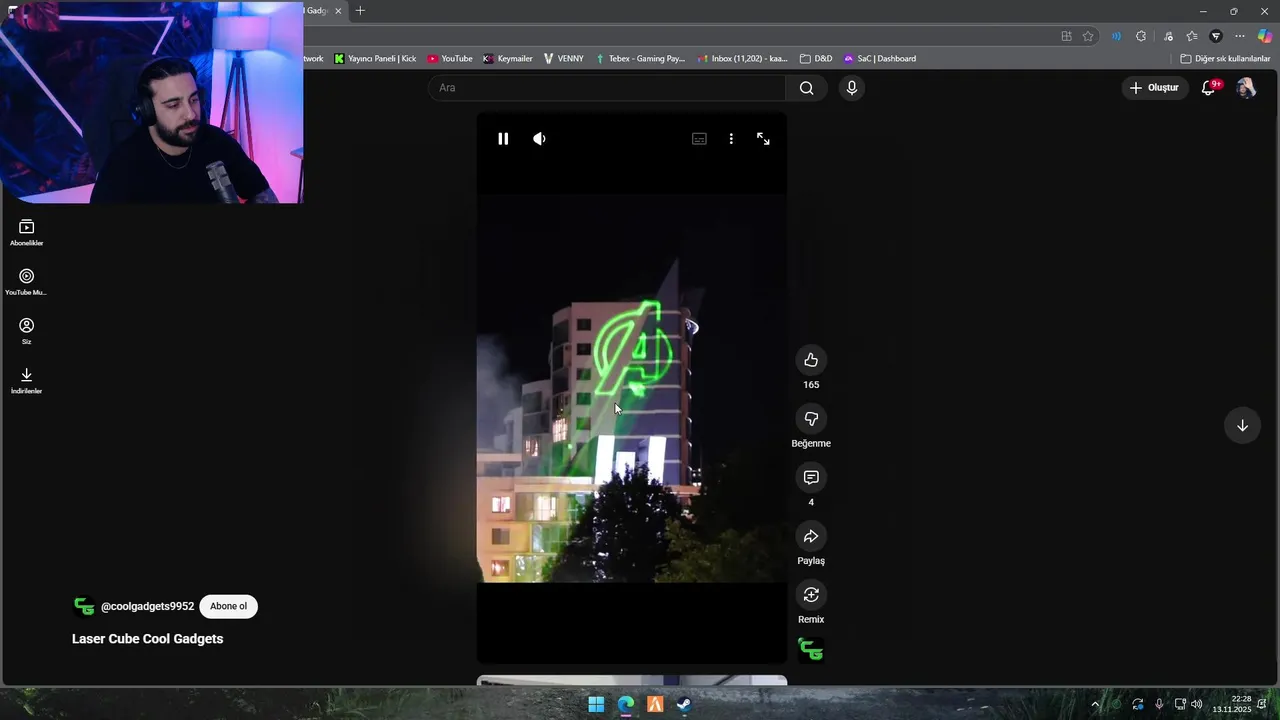Open the account avatar menu
The width and height of the screenshot is (1280, 720).
tap(1246, 88)
